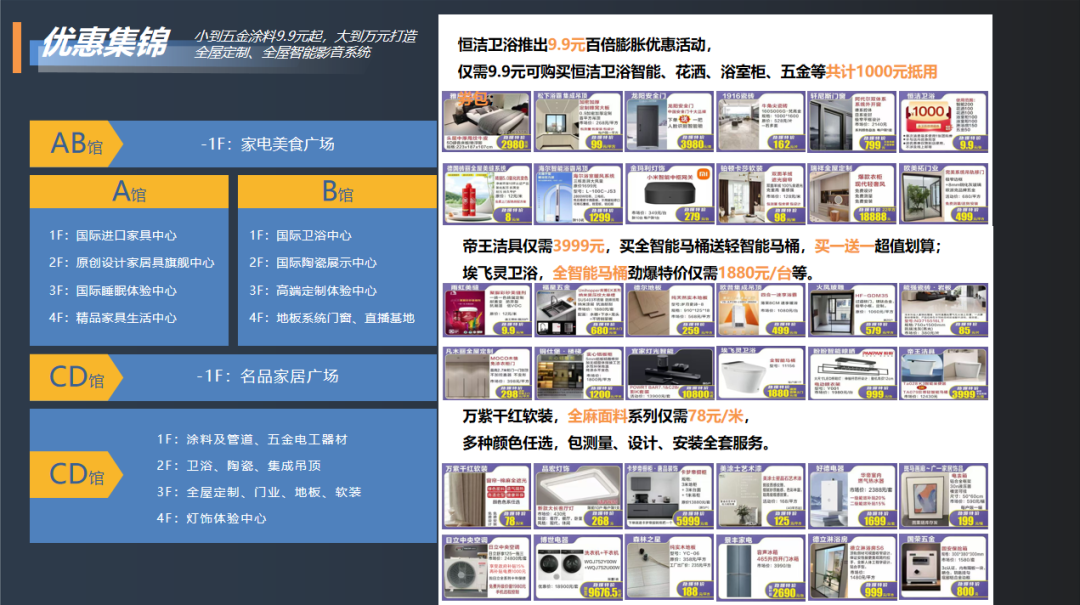Open the 龙阳安全门 card priced 3980
The width and height of the screenshot is (1080, 605).
[x=670, y=121]
